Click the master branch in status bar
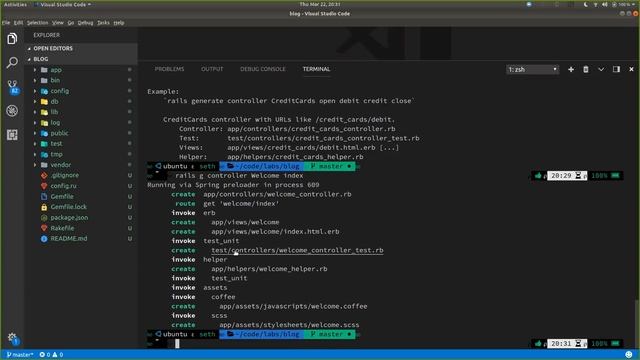Image resolution: width=640 pixels, height=360 pixels. coord(20,355)
